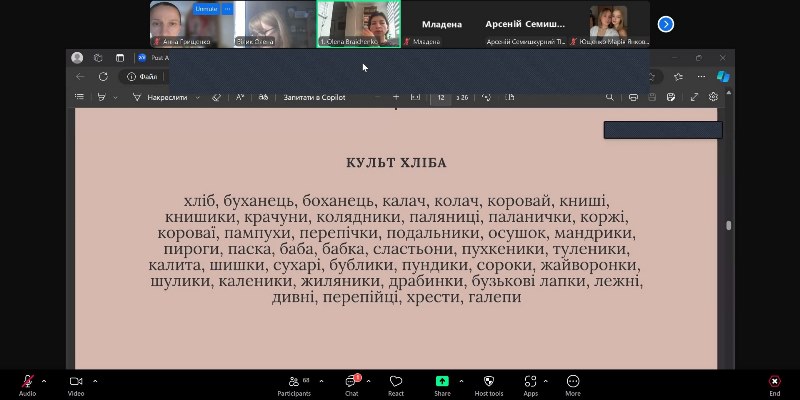Print the PDF document
This screenshot has height=400, width=800.
click(633, 97)
